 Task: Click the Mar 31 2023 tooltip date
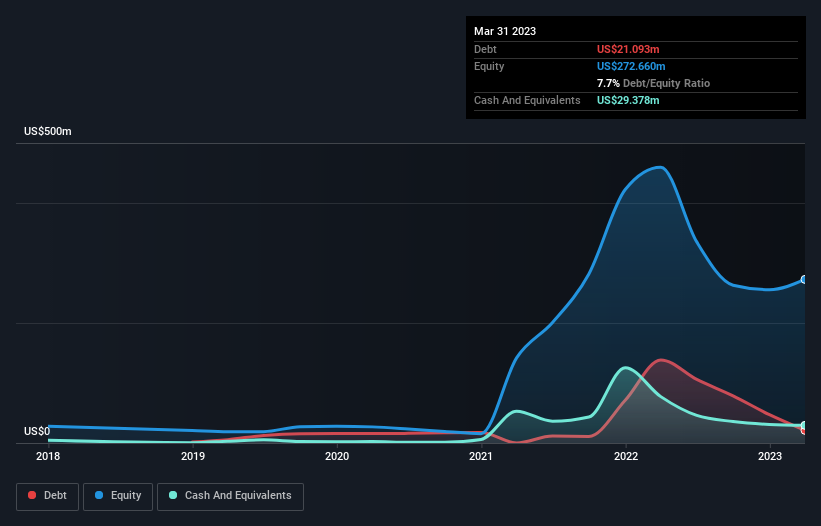[x=505, y=31]
